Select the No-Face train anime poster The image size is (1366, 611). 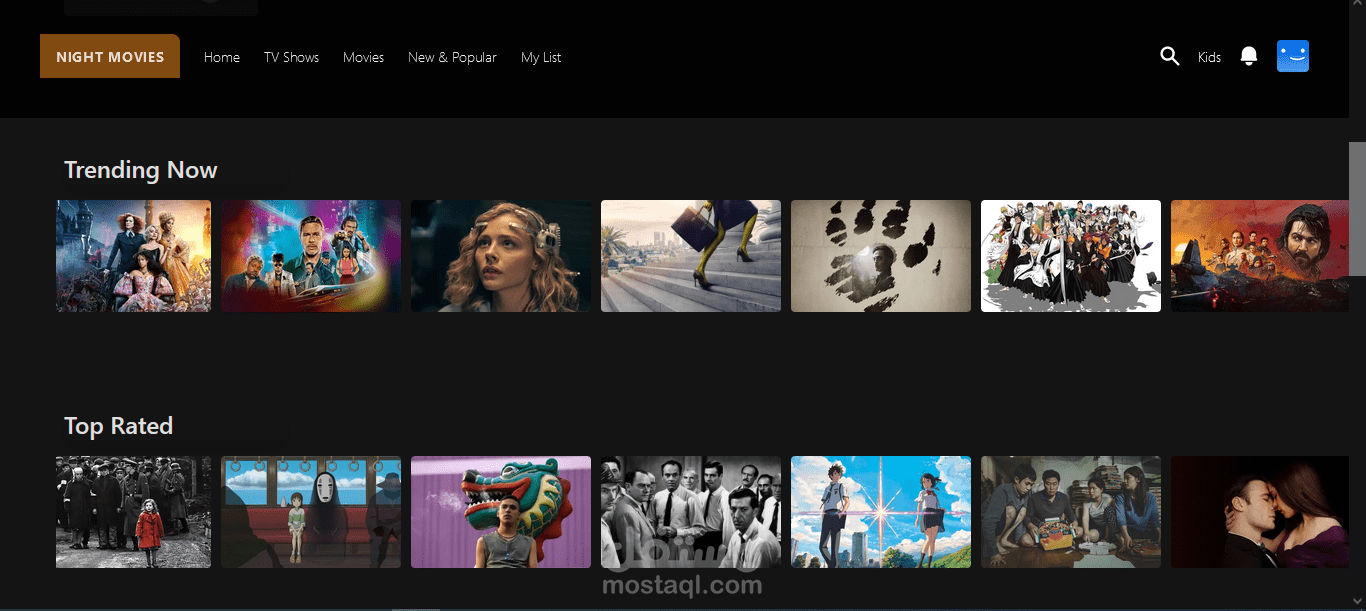pos(311,512)
